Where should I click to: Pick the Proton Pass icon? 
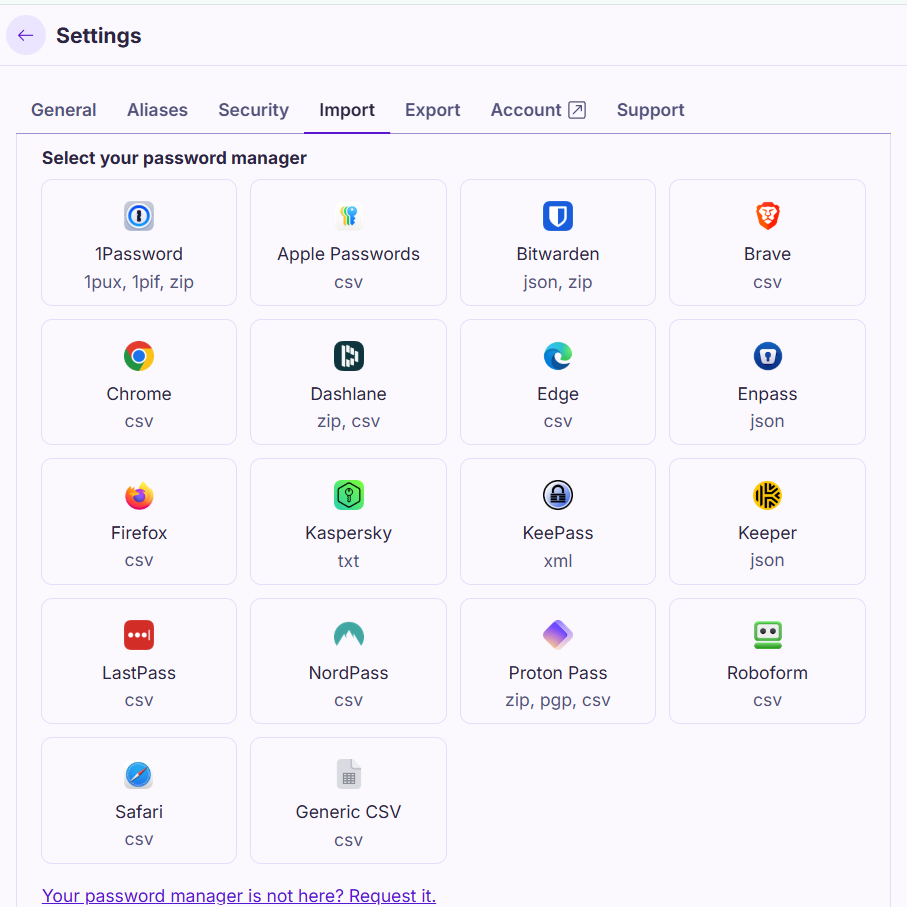tap(557, 635)
